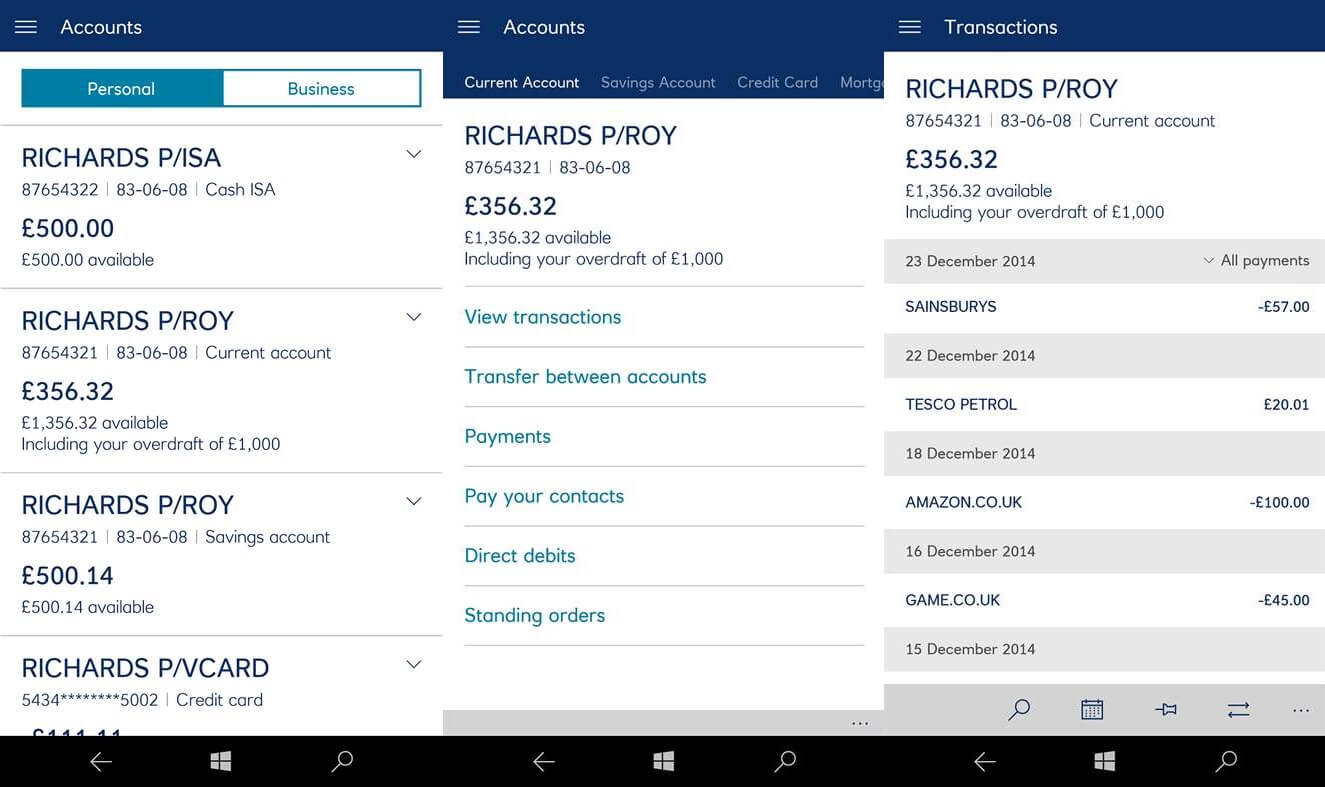The width and height of the screenshot is (1325, 787).
Task: Click the £20.01 amount
Action: (1286, 405)
